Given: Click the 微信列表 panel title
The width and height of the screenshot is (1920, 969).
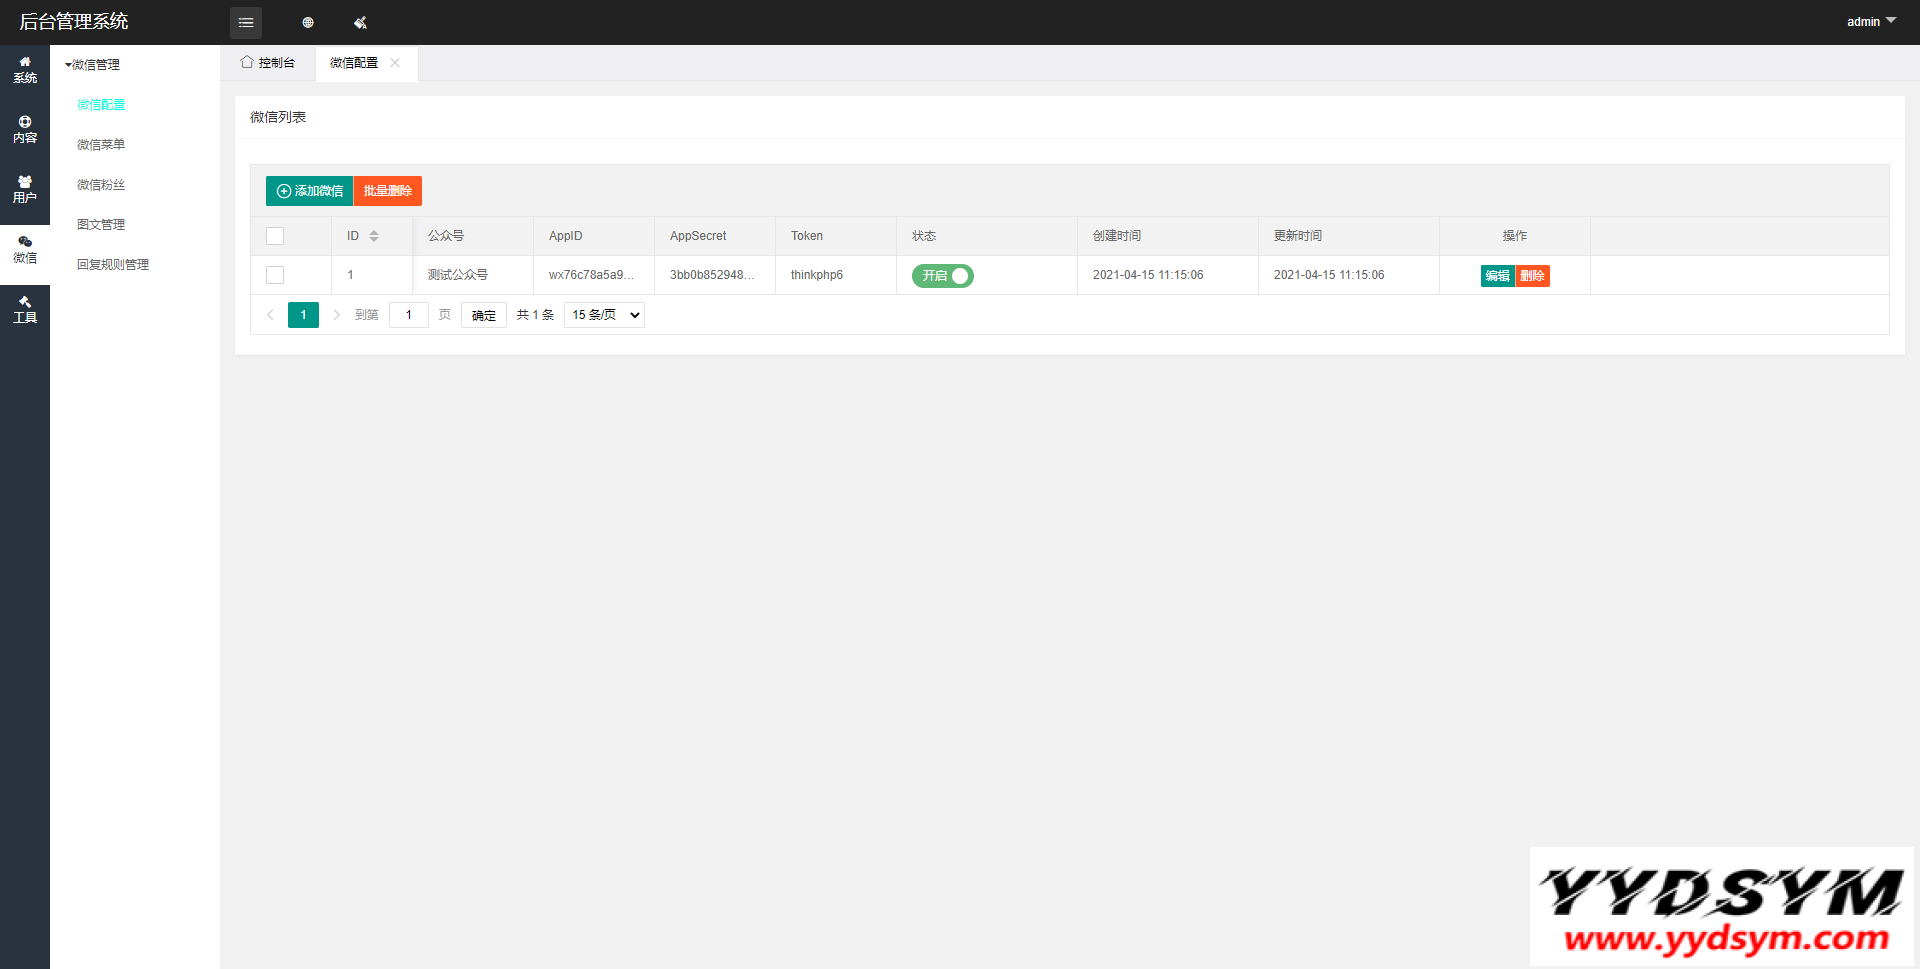Looking at the screenshot, I should pos(278,117).
